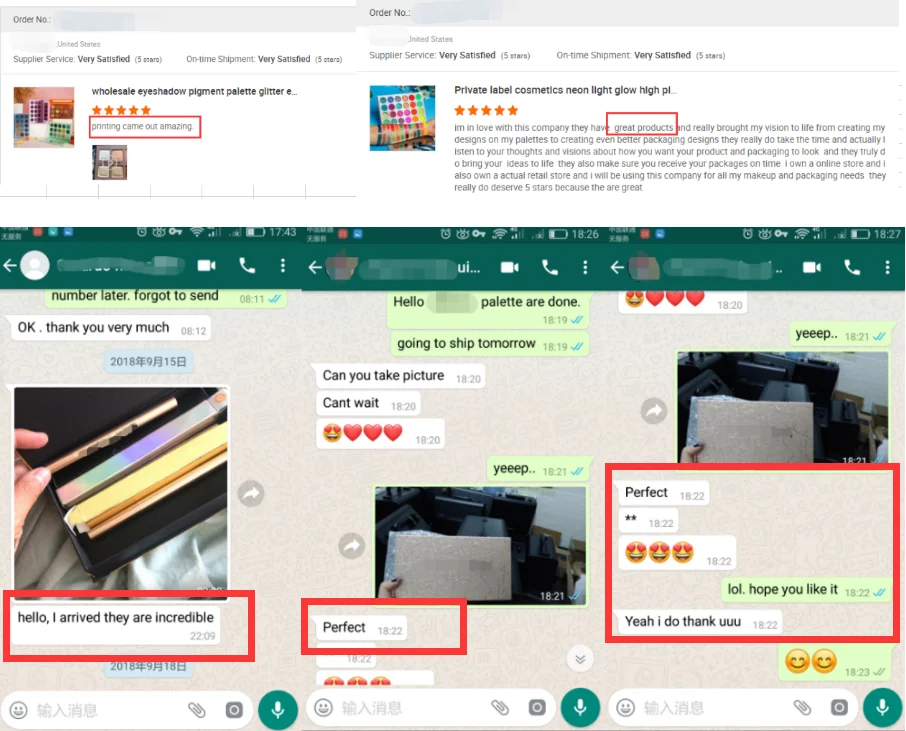Tap microphone button in the 18:26 chat
Screen dimensions: 906x731
tap(580, 707)
